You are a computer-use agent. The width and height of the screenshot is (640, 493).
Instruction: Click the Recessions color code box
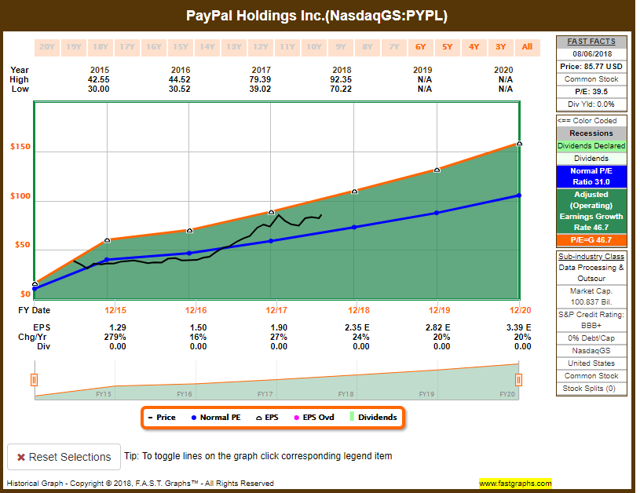pos(591,133)
